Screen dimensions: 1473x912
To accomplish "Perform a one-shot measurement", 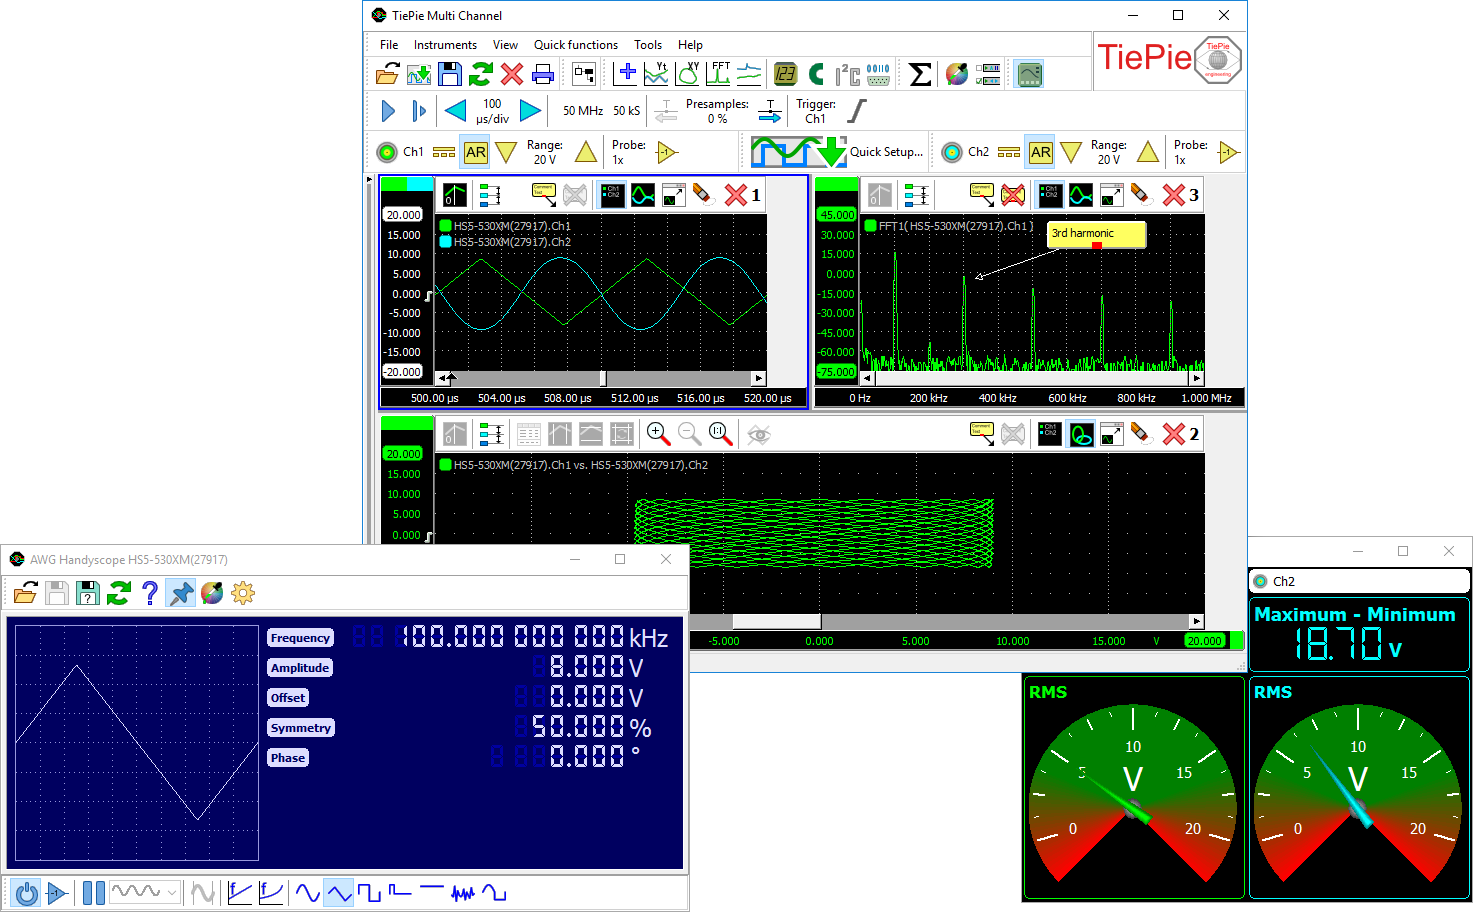I will pyautogui.click(x=420, y=111).
